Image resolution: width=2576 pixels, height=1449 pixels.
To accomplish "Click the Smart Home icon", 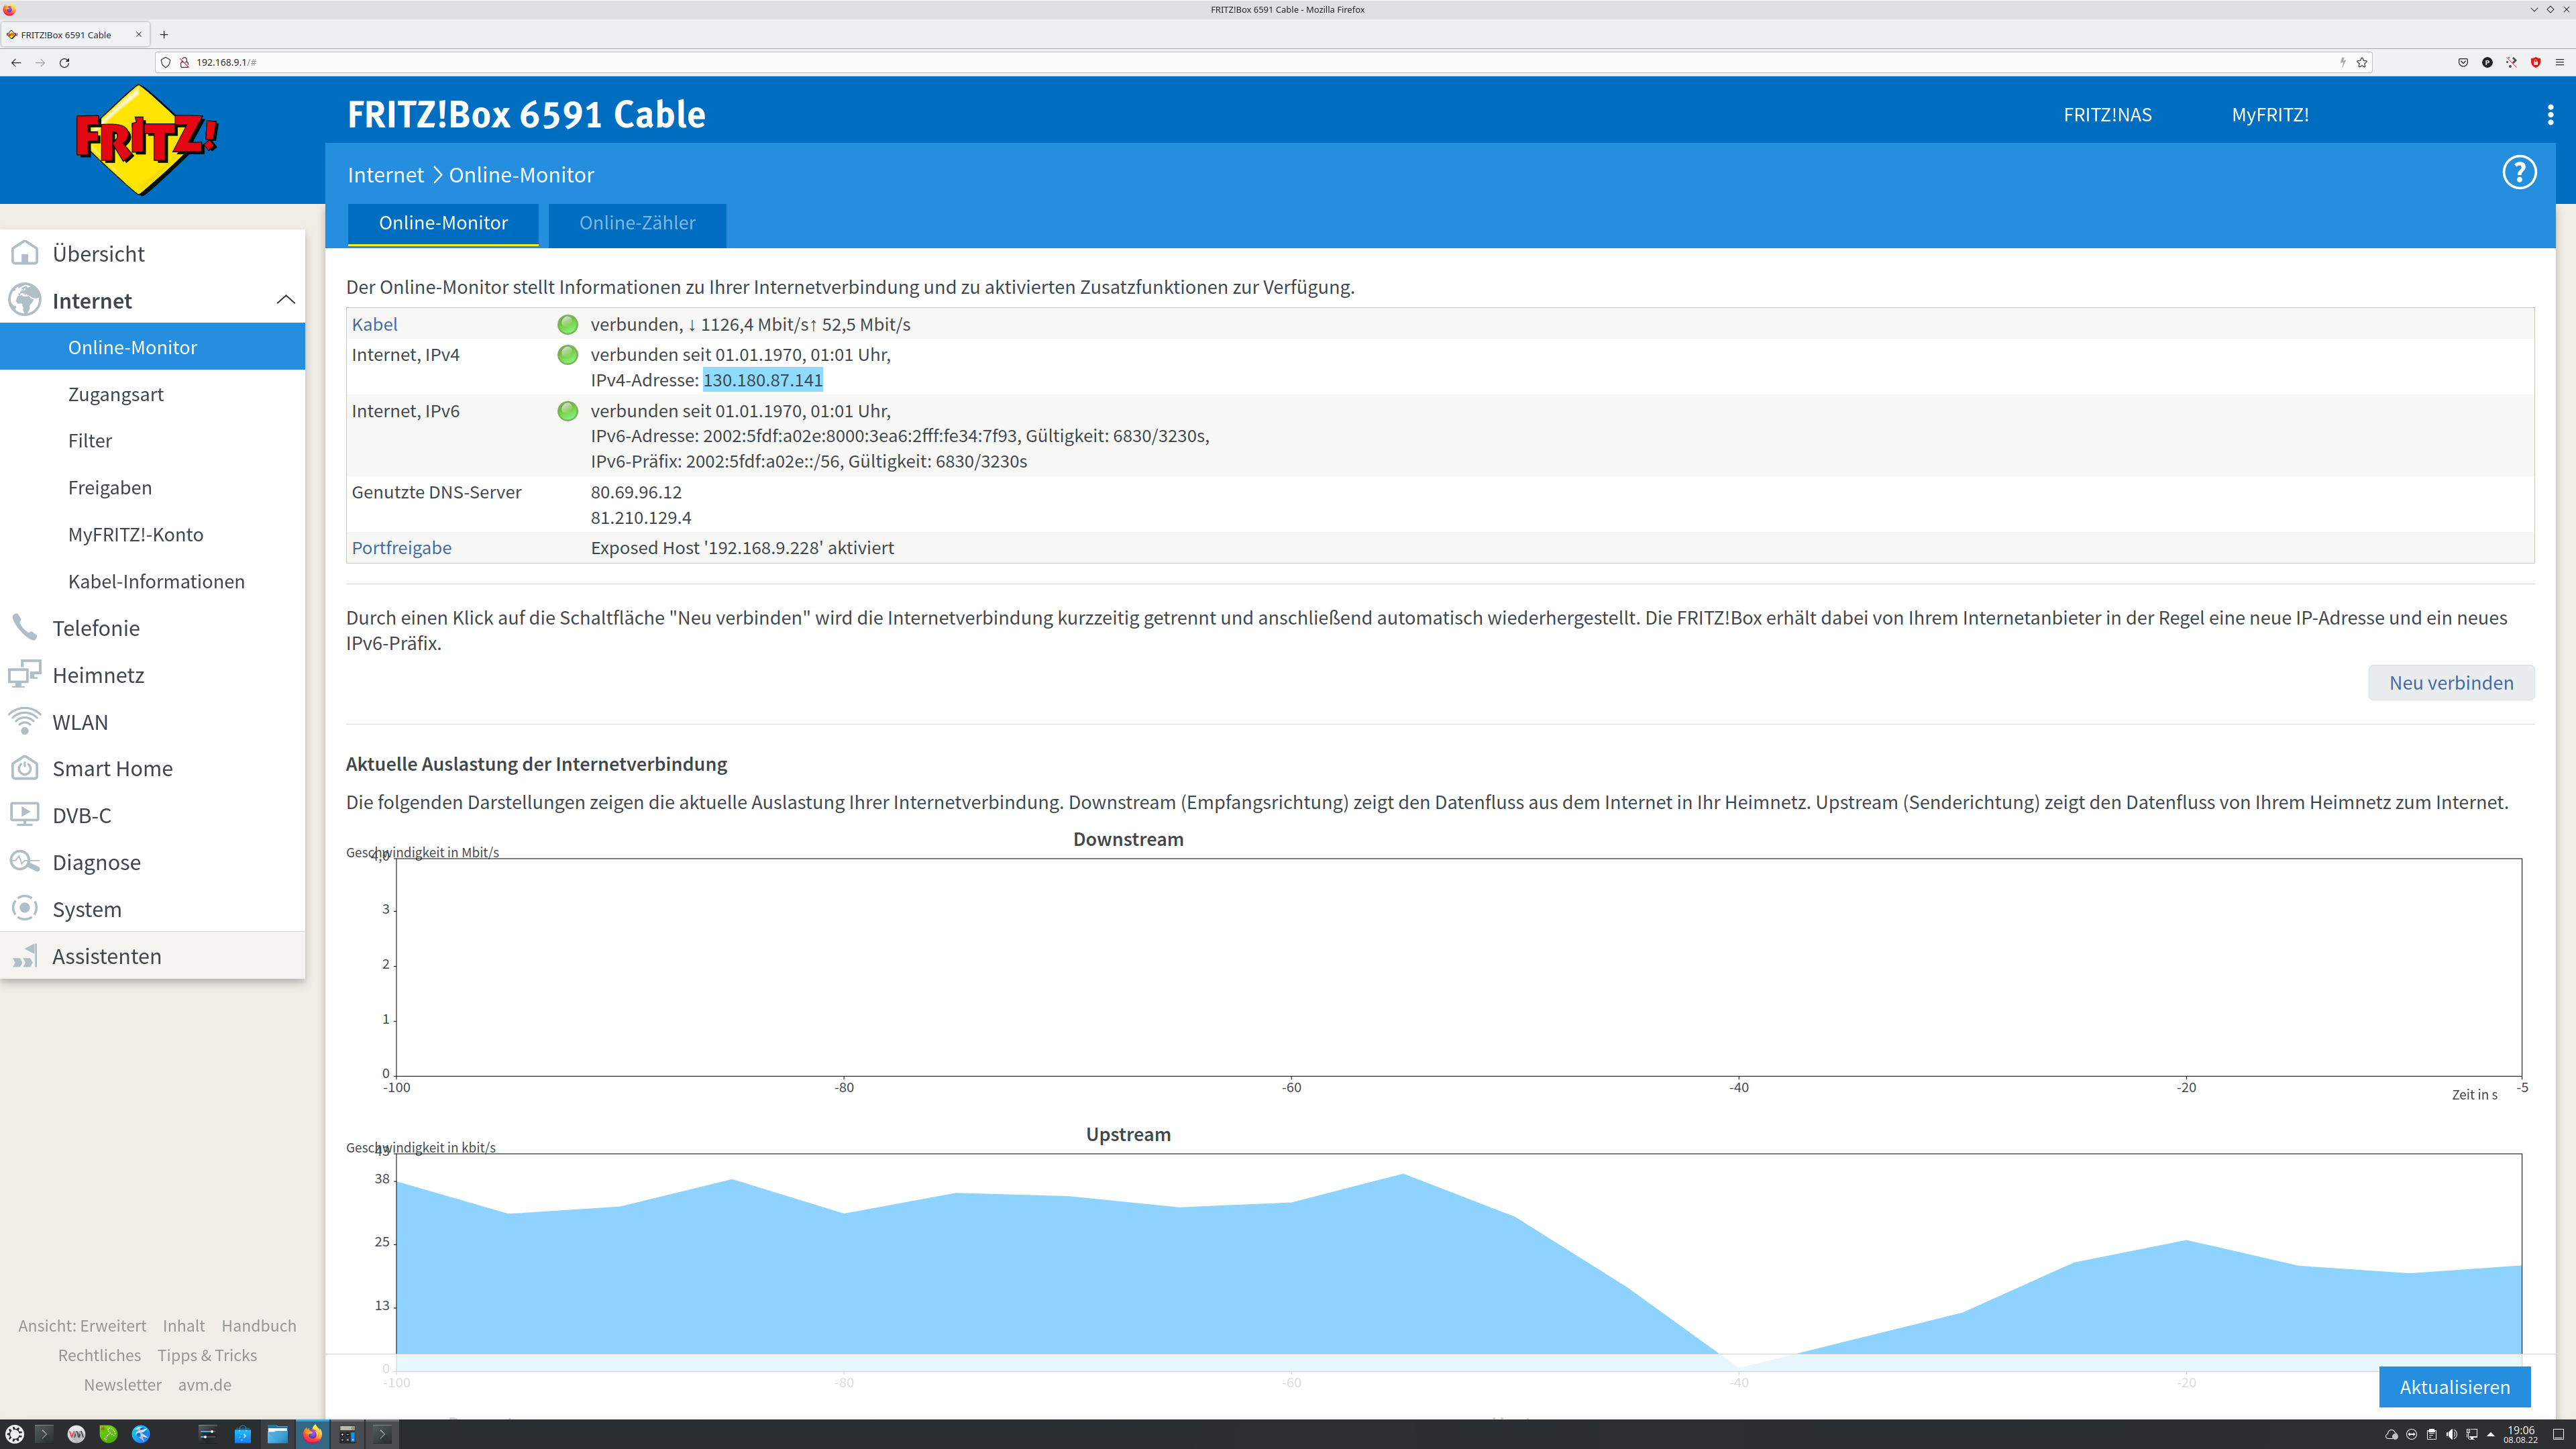I will coord(25,768).
